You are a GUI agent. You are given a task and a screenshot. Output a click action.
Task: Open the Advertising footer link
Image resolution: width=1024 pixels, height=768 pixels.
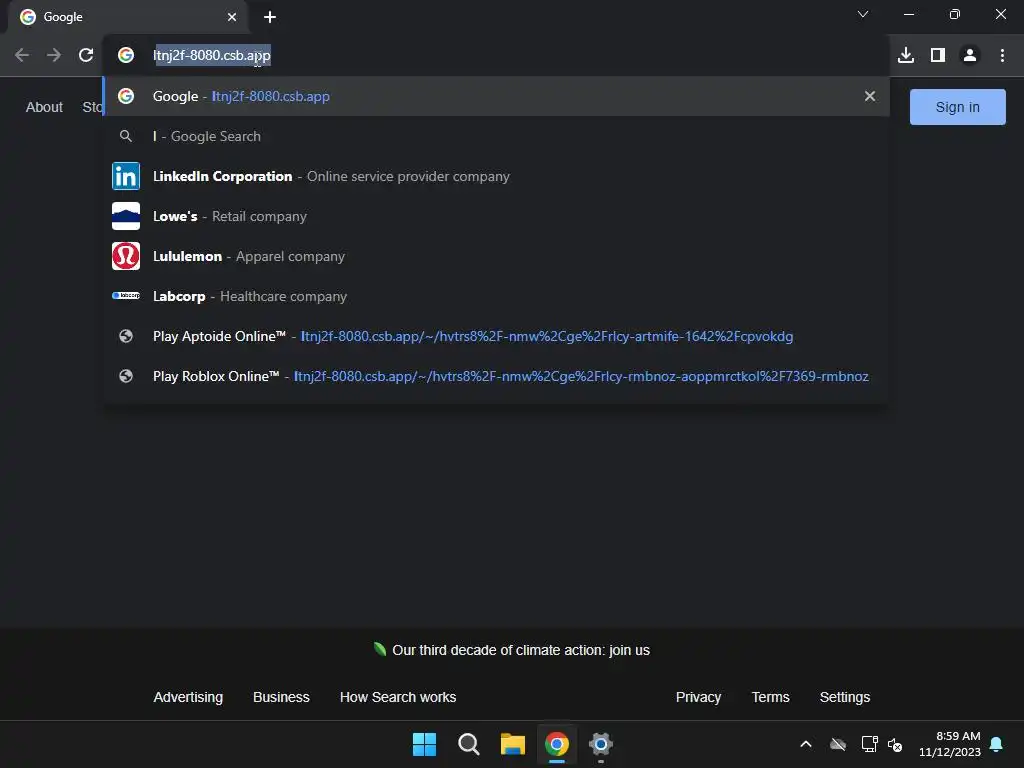[188, 697]
